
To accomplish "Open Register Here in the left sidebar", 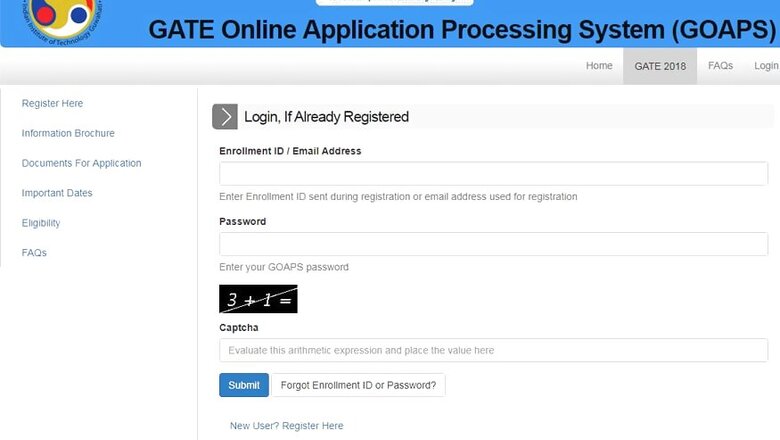I will pos(52,103).
